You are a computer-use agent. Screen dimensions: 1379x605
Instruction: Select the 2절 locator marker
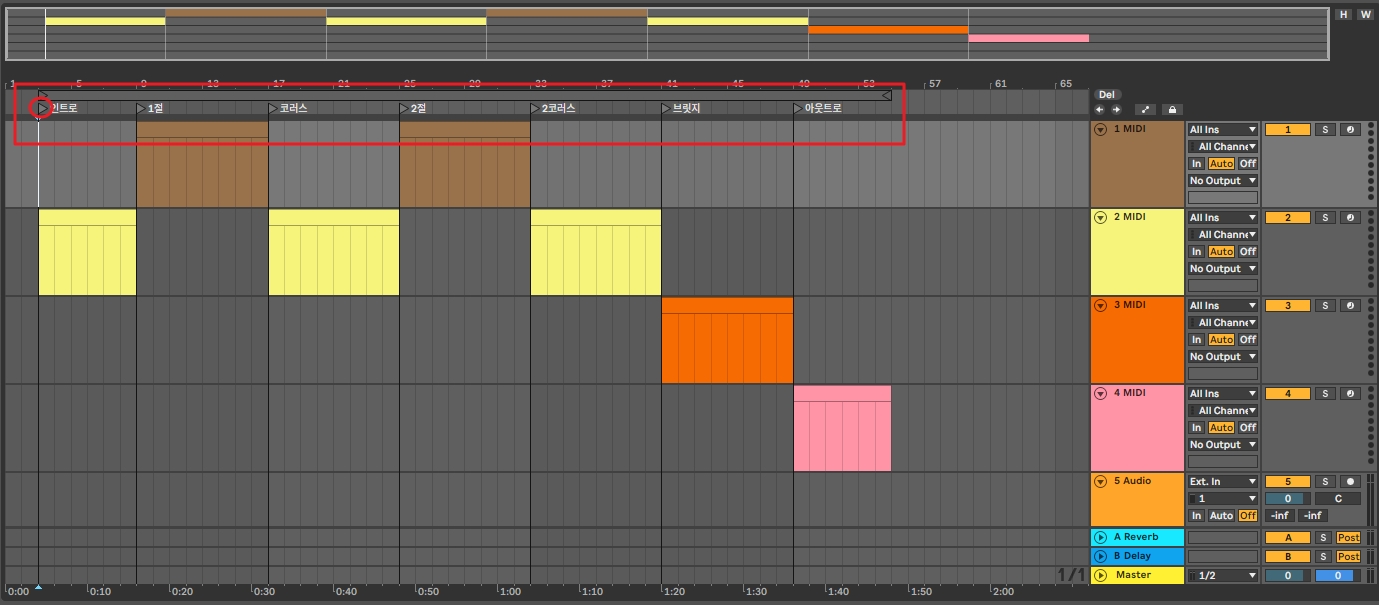click(x=413, y=108)
